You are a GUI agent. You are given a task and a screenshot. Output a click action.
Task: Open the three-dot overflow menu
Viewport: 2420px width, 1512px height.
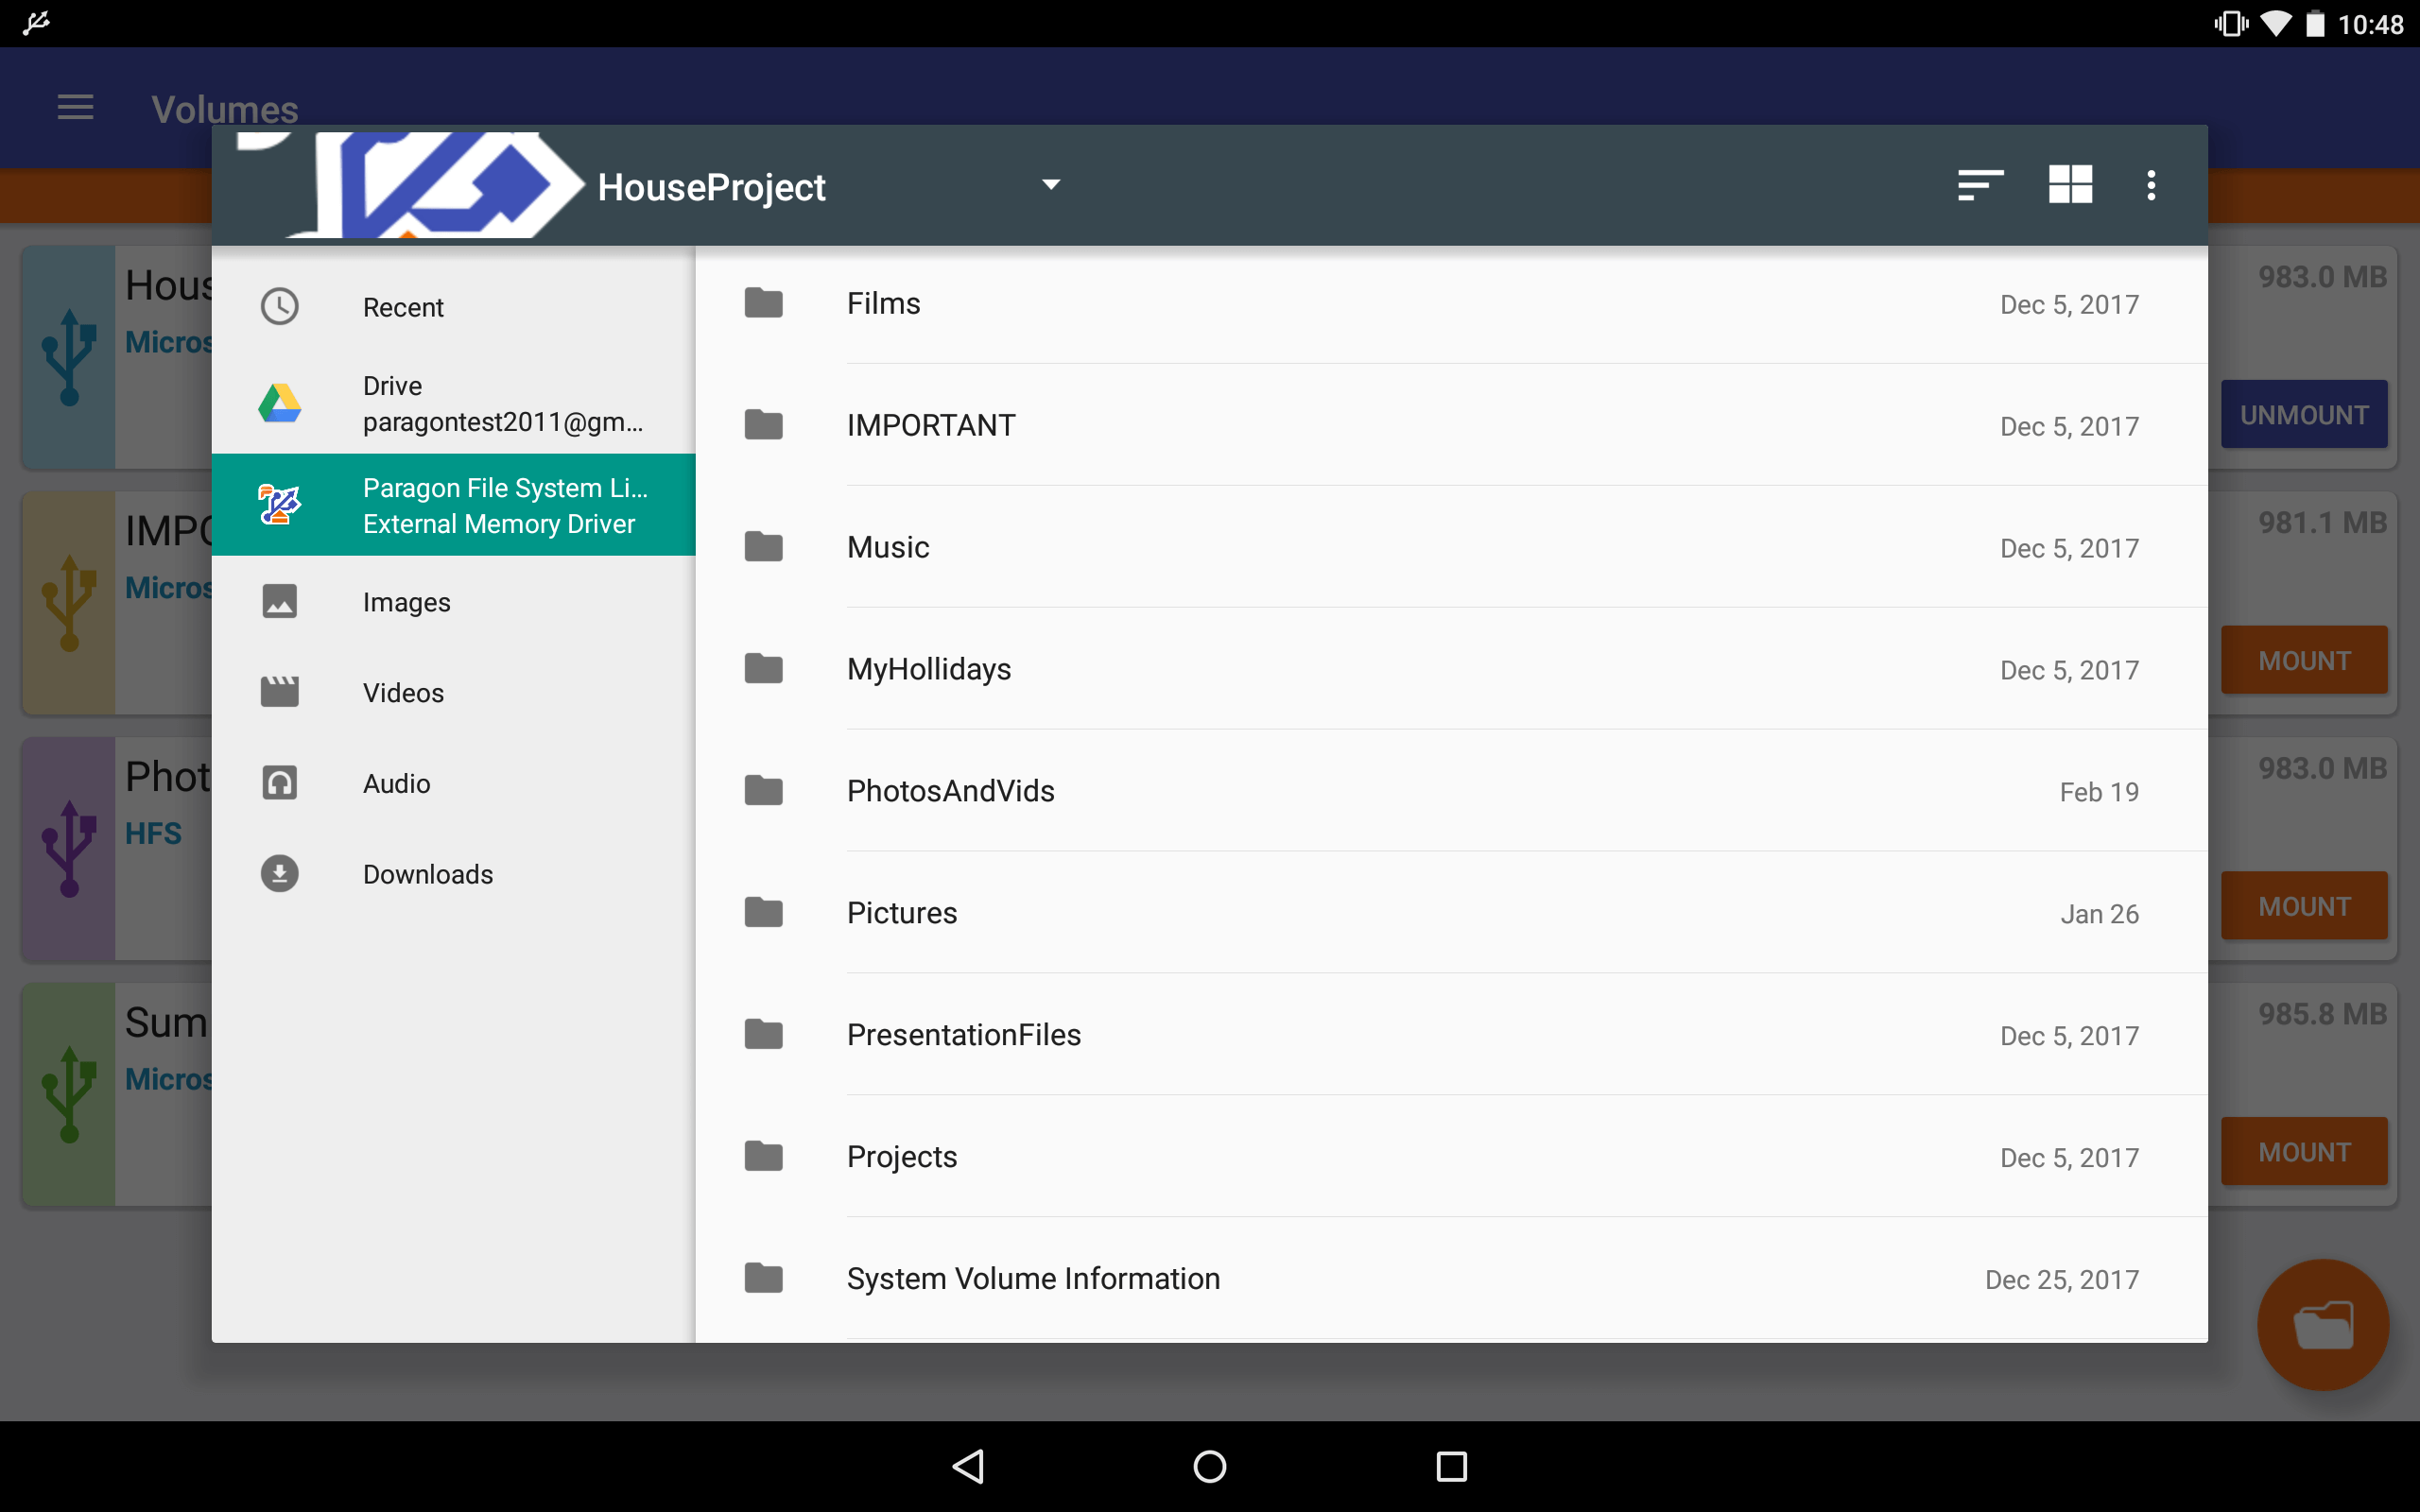[2151, 185]
